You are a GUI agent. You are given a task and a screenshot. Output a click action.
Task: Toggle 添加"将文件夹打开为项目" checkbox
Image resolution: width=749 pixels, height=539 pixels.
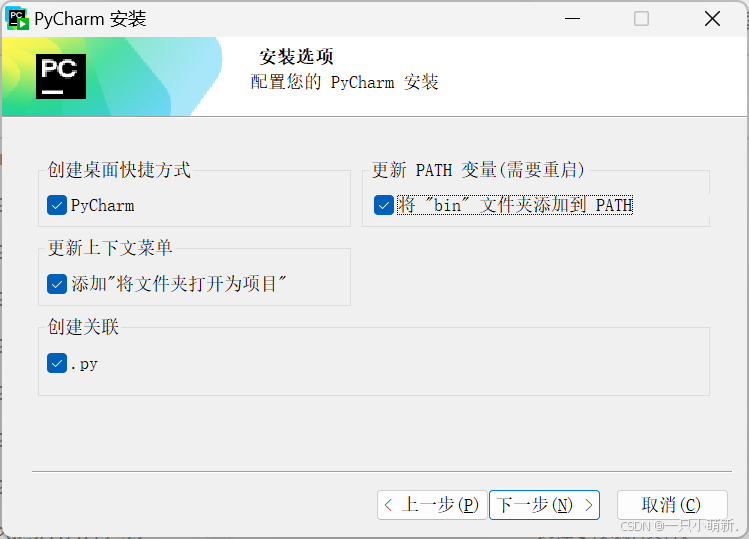point(57,284)
